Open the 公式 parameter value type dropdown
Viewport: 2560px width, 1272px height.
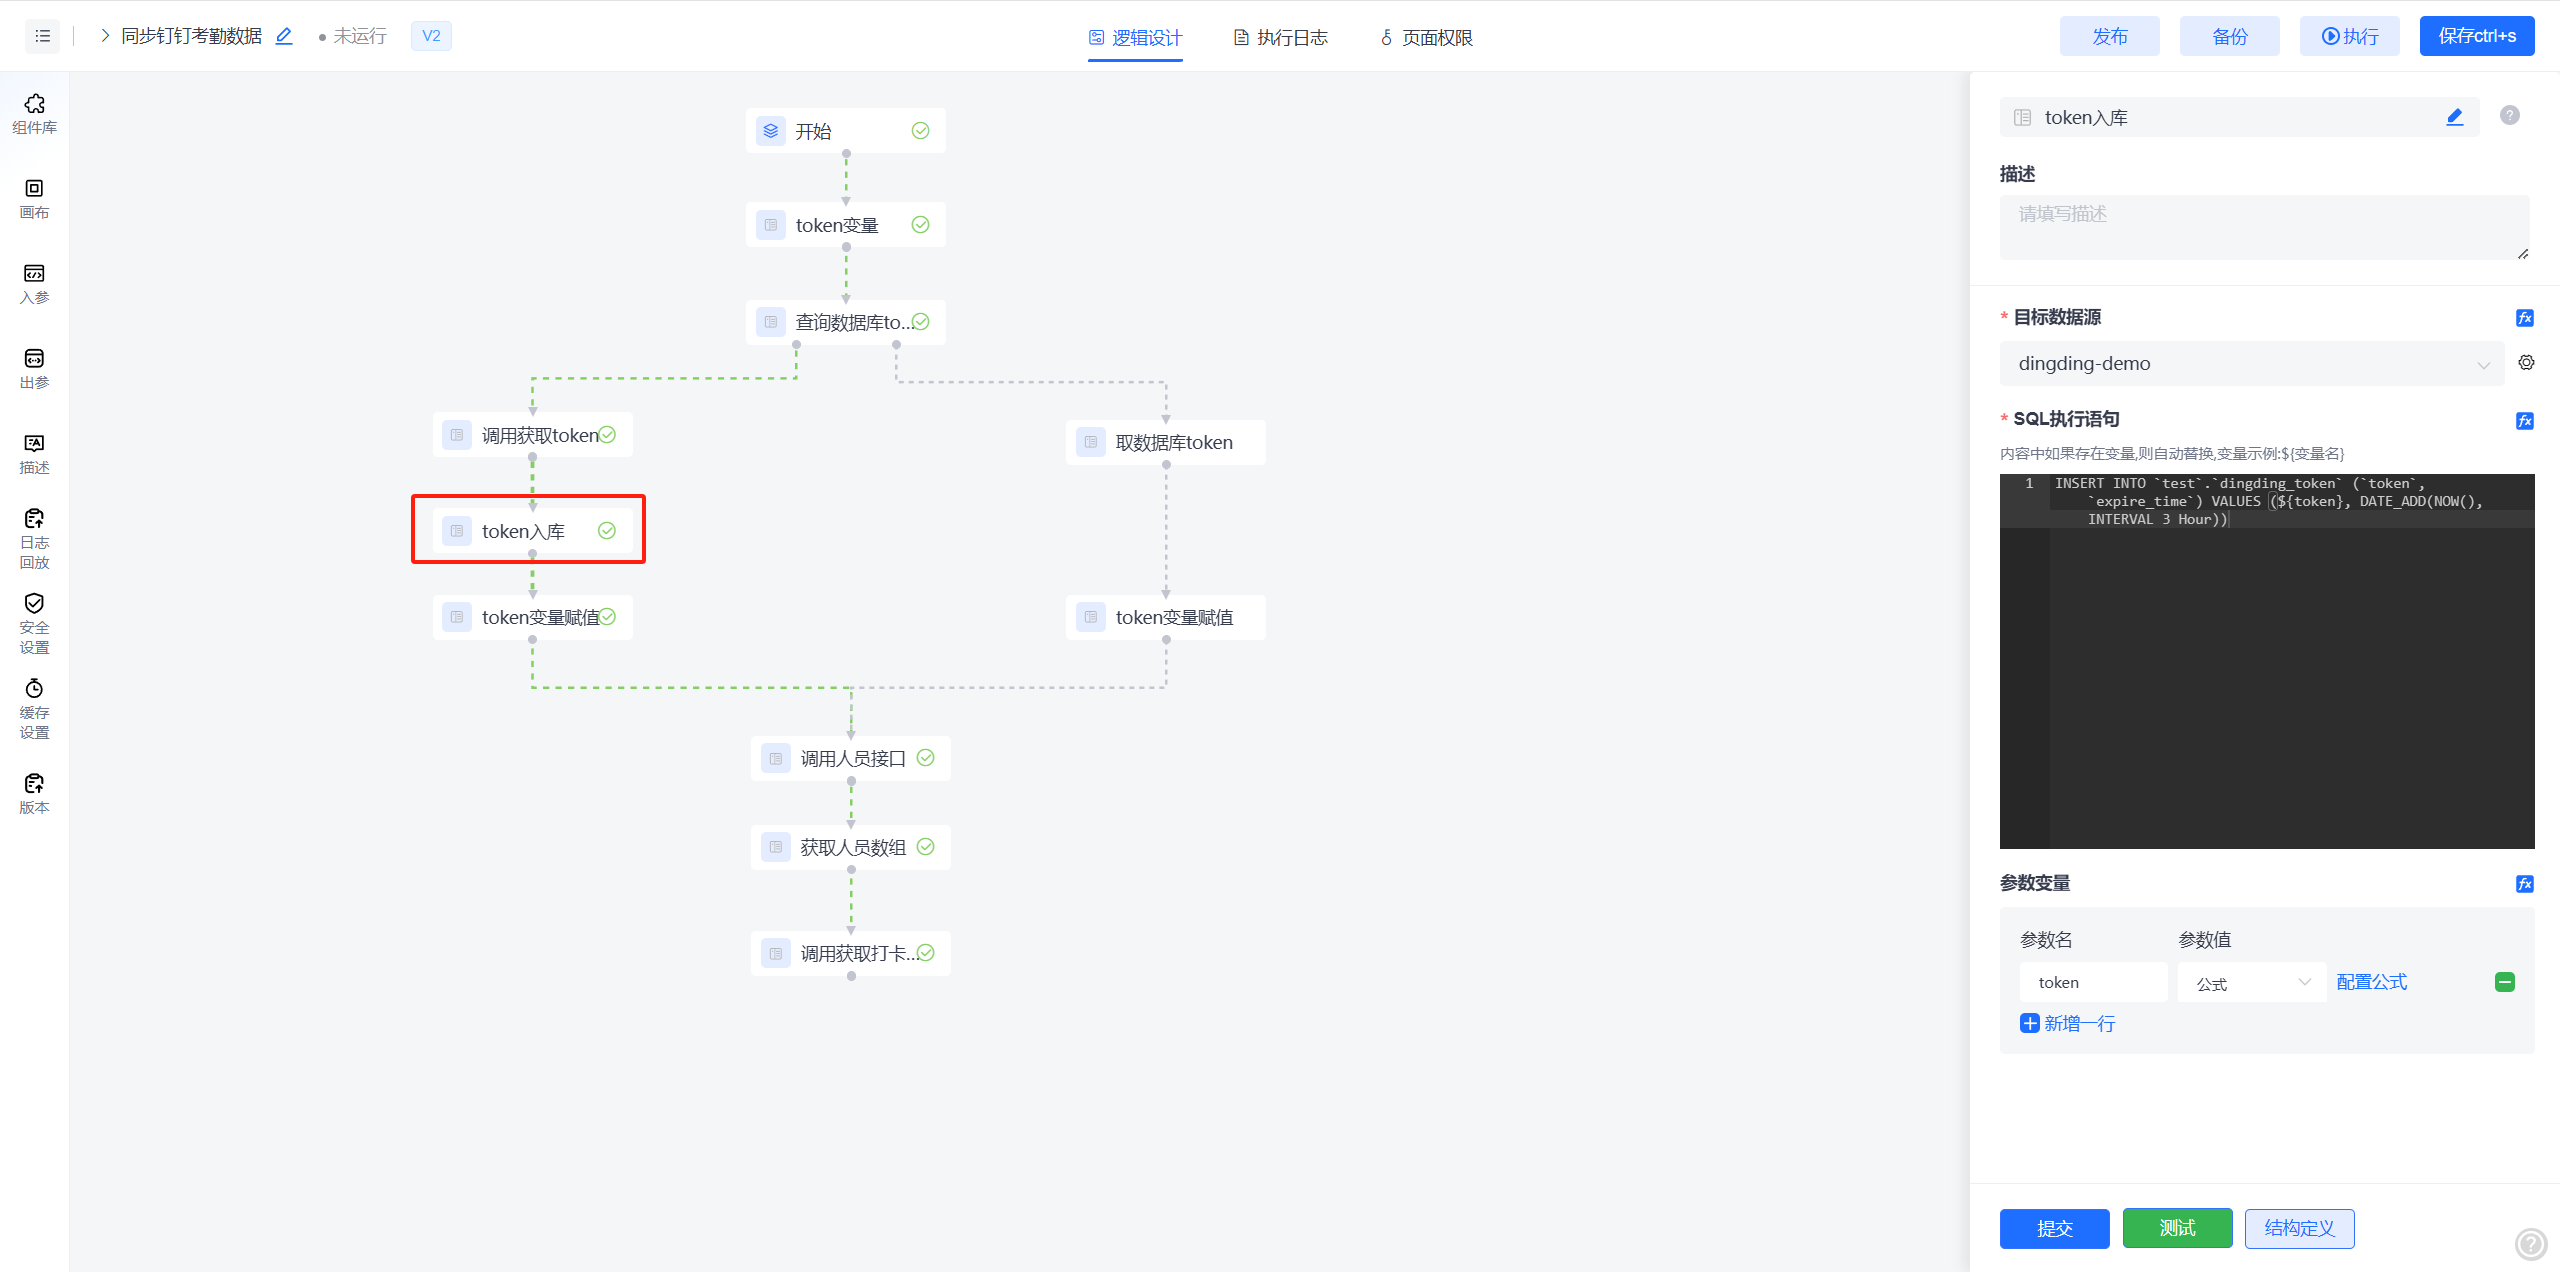2250,983
